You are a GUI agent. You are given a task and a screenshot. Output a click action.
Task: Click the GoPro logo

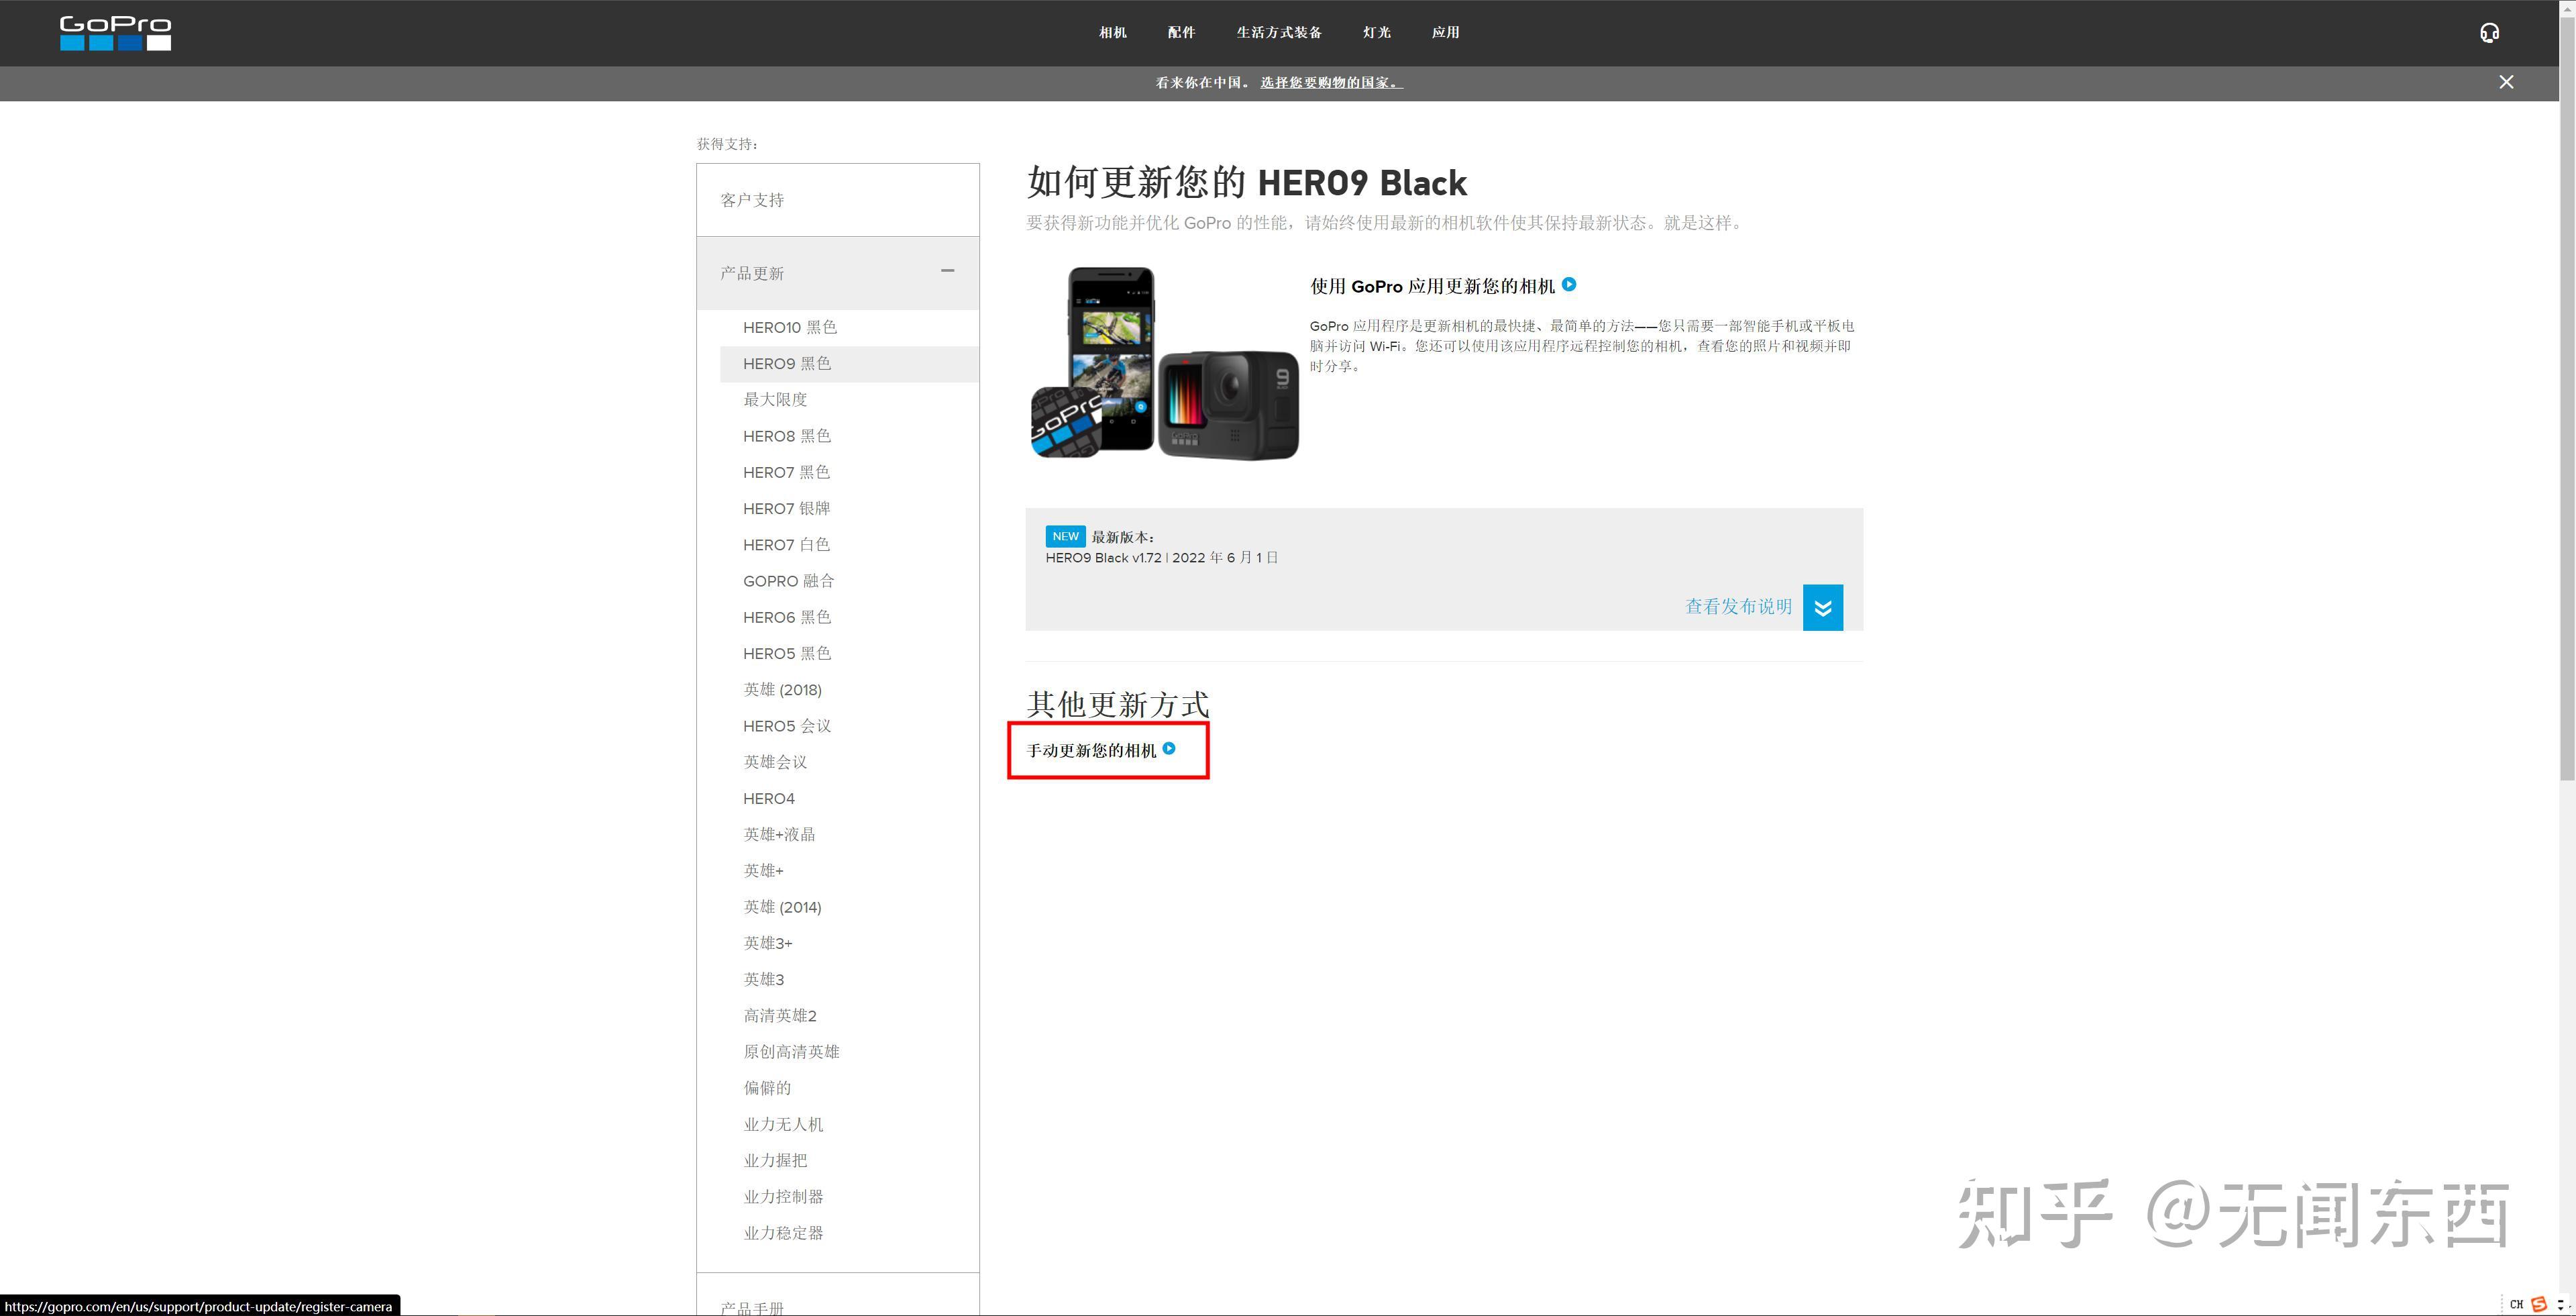[x=115, y=33]
